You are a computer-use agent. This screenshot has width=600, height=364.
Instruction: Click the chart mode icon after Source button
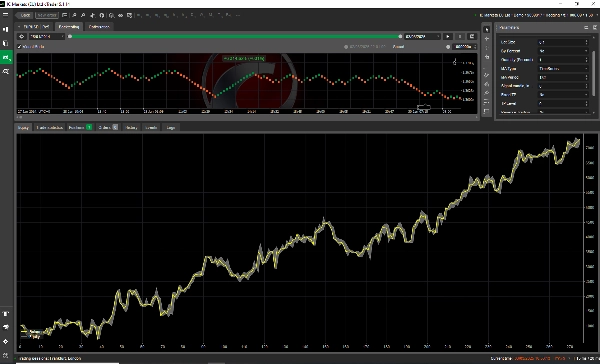[64, 15]
